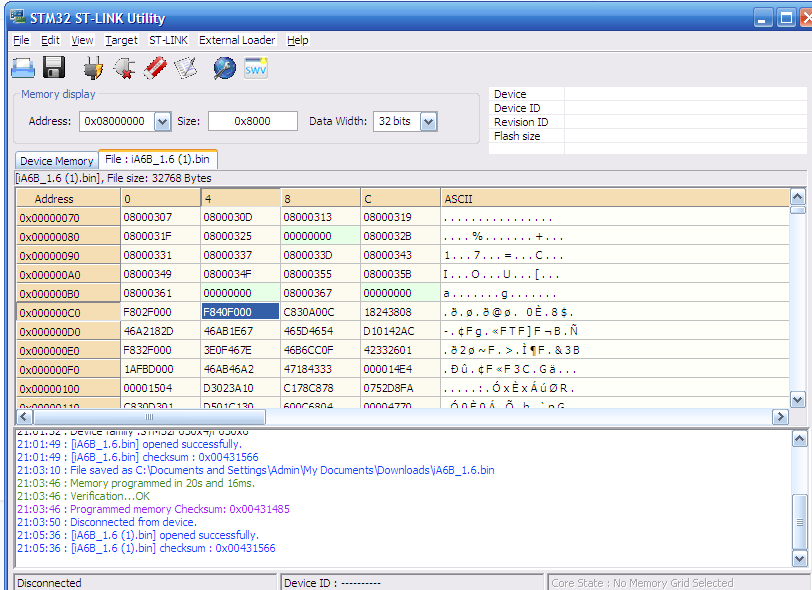This screenshot has height=590, width=812.
Task: Switch to the Device Memory tab
Action: [56, 161]
